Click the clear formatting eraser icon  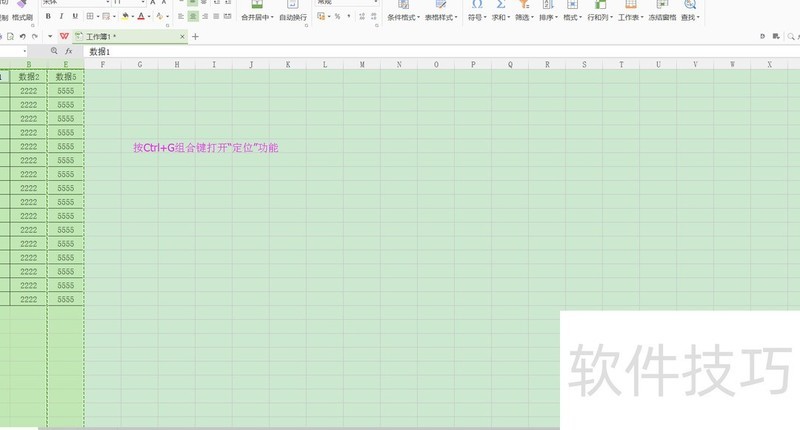click(x=160, y=16)
